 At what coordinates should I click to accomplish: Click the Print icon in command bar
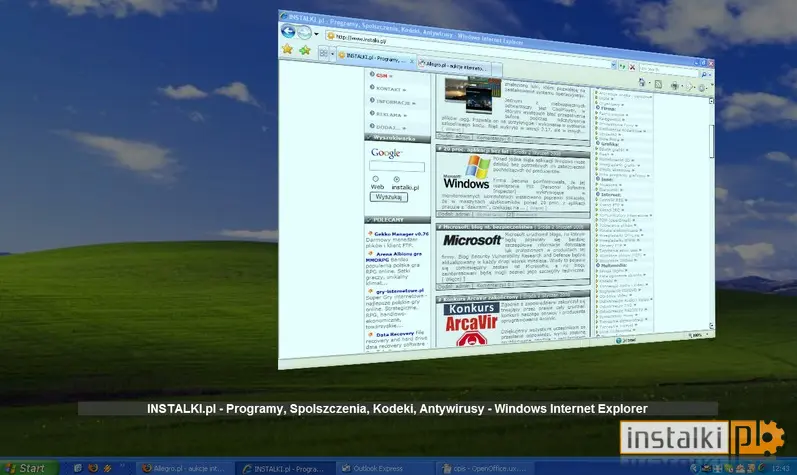[x=675, y=86]
